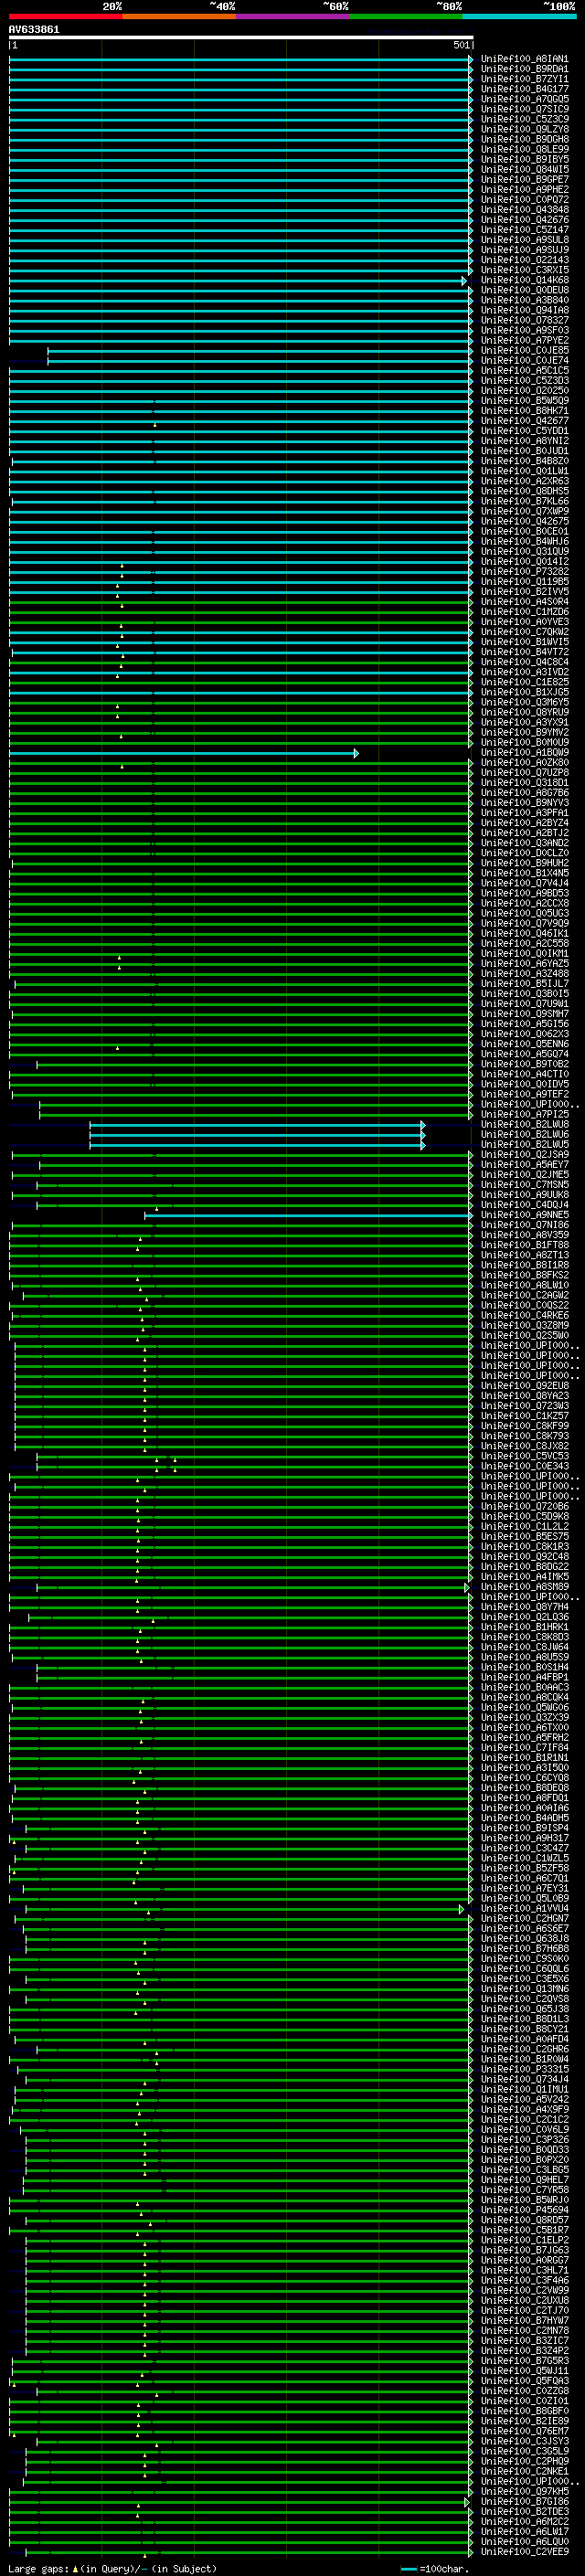Click label UniRef100_A7PYE2
The height and width of the screenshot is (2576, 585).
[x=524, y=340]
